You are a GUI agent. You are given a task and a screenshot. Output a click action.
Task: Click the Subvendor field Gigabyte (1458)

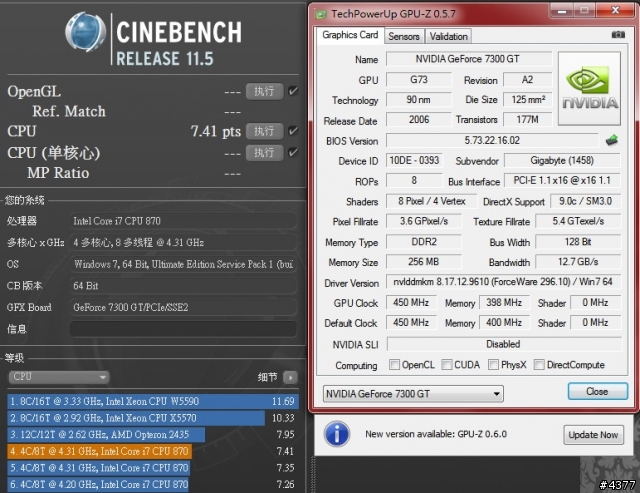[562, 160]
